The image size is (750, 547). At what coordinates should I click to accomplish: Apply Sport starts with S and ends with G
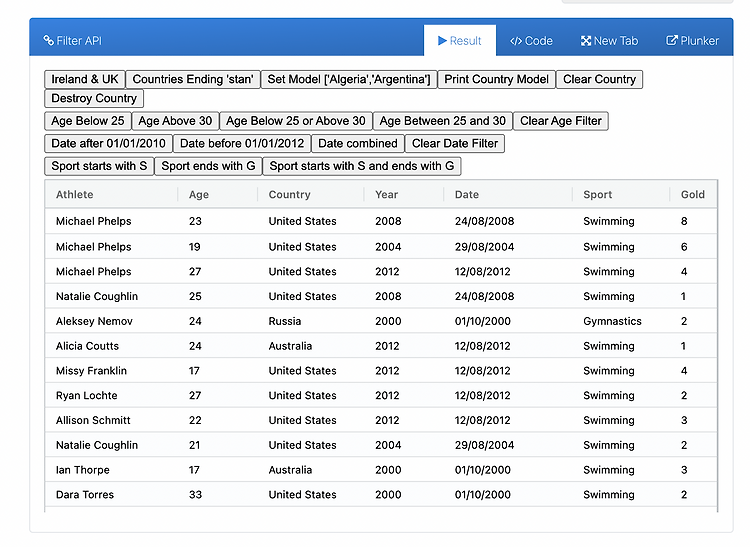[x=362, y=166]
